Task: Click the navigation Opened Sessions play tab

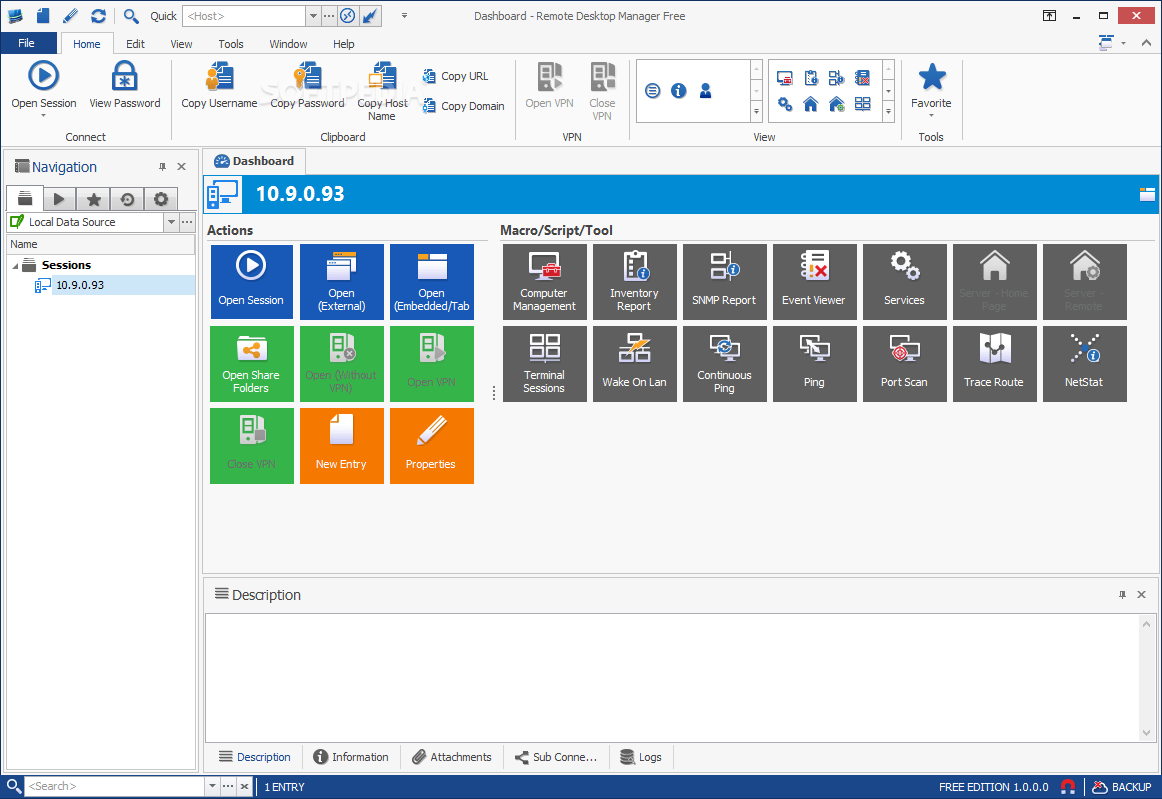Action: [x=59, y=199]
